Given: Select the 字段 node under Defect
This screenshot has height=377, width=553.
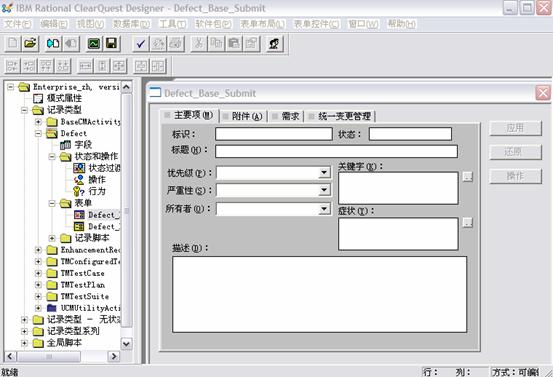Looking at the screenshot, I should coord(83,145).
